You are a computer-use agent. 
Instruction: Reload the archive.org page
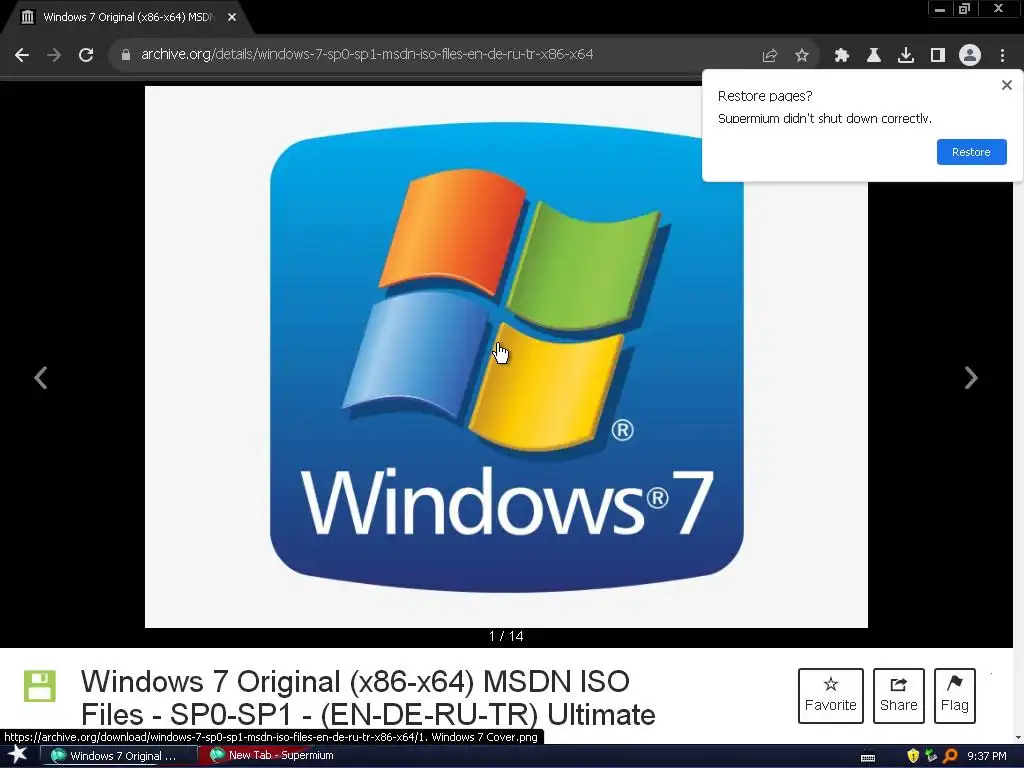tap(86, 55)
